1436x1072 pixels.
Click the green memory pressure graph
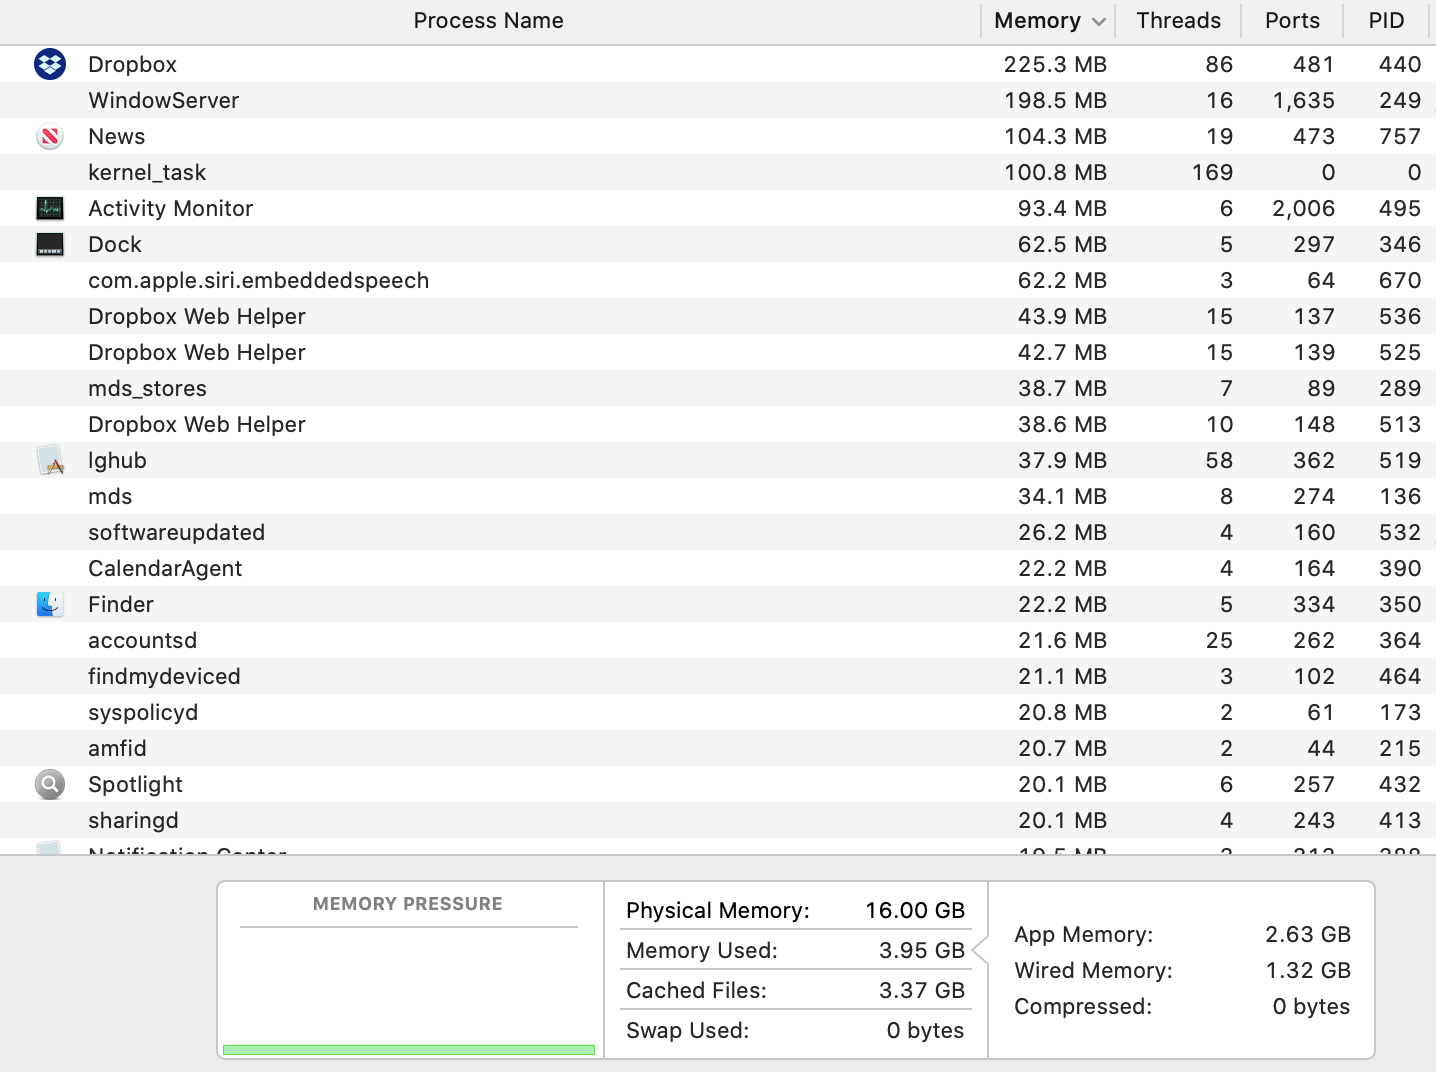(x=409, y=1049)
